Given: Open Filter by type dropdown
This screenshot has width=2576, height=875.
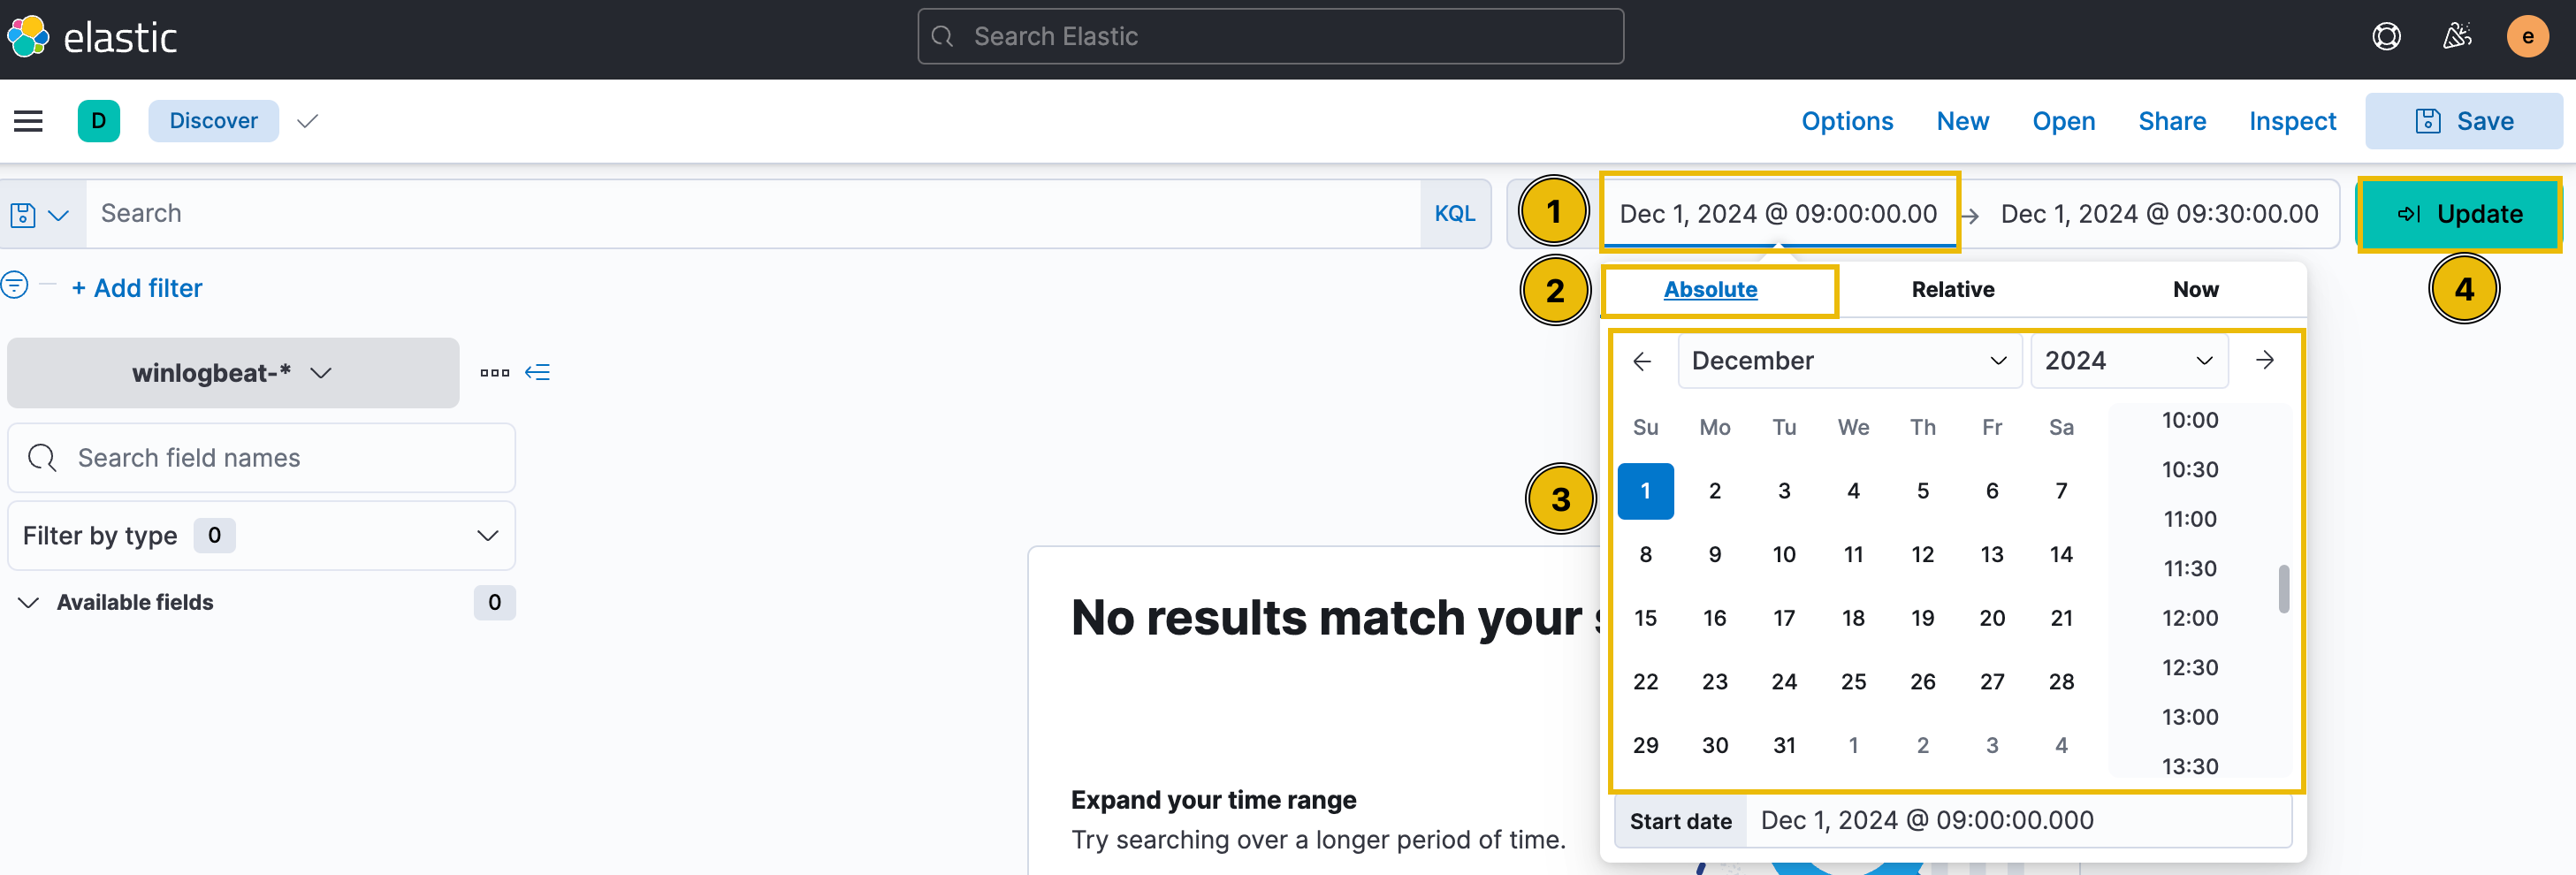Looking at the screenshot, I should (261, 536).
